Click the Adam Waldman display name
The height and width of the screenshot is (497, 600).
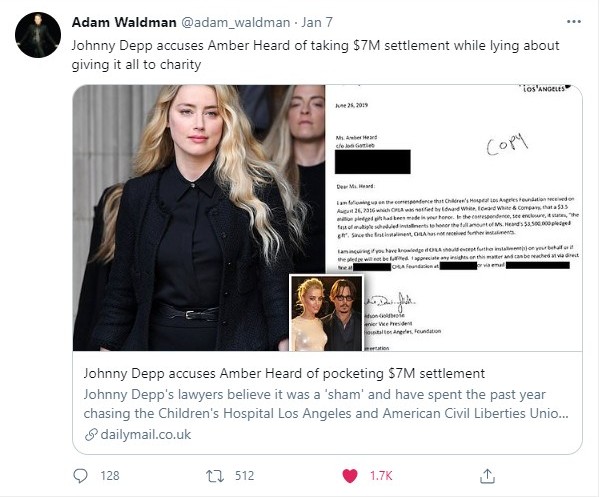124,22
